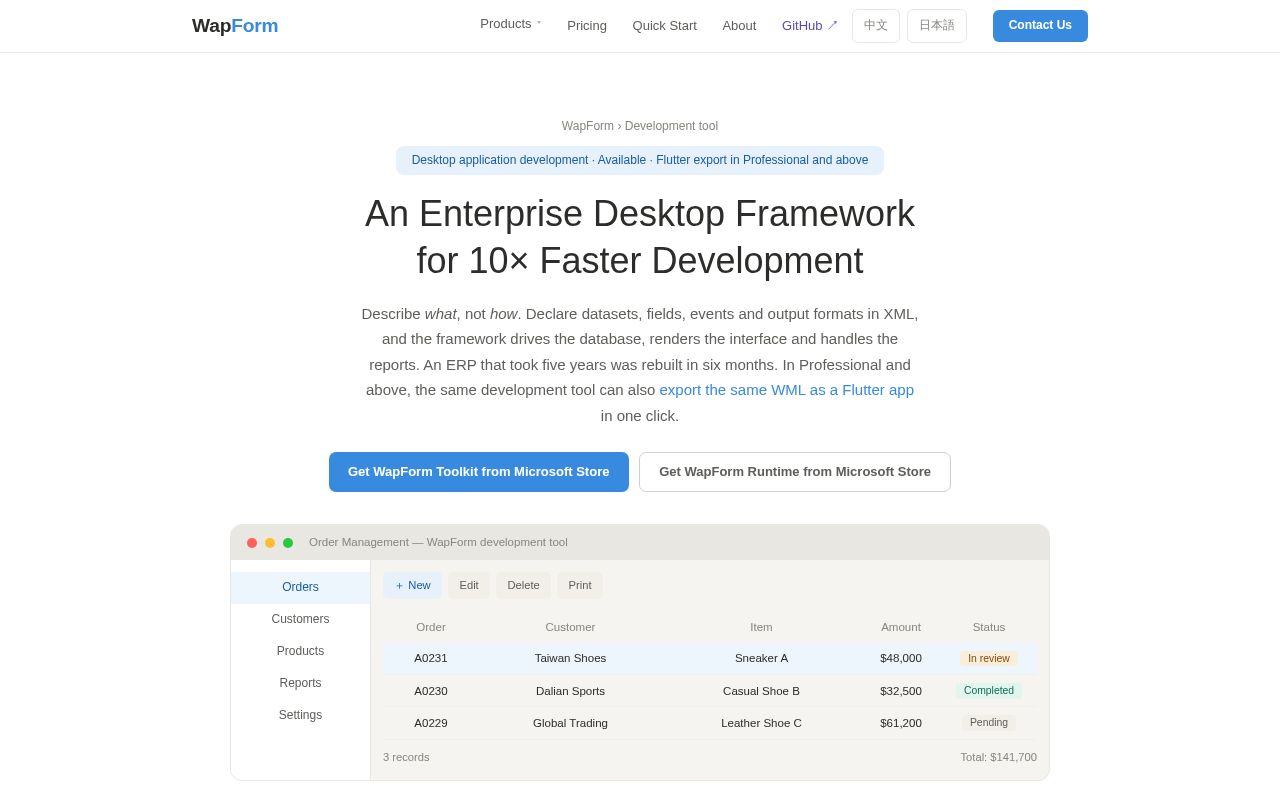Click the In review status badge
Viewport: 1280px width, 800px height.
[989, 659]
